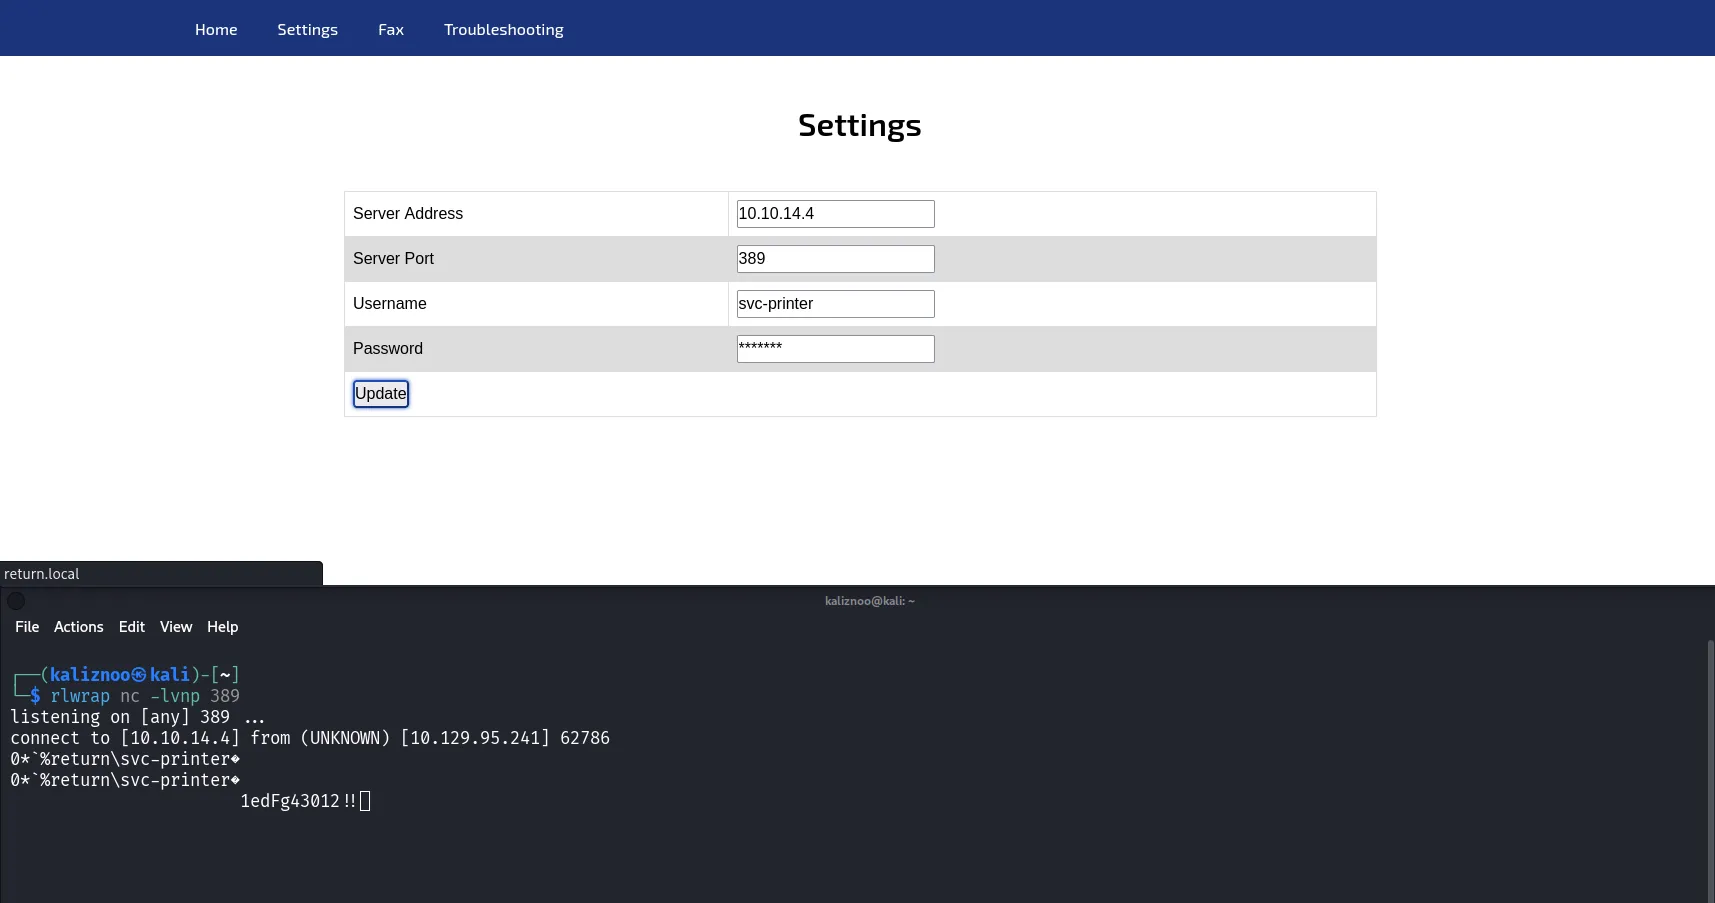Screen dimensions: 1715x903
Task: Click the Update button
Action: [381, 394]
